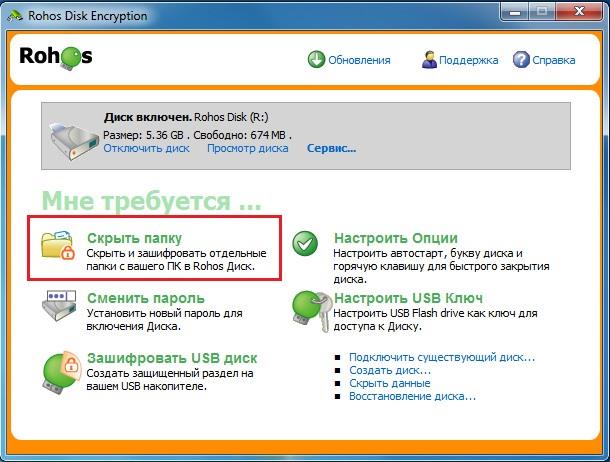Choose Сменить пароль heading
Image resolution: width=610 pixels, height=462 pixels.
coord(146,298)
